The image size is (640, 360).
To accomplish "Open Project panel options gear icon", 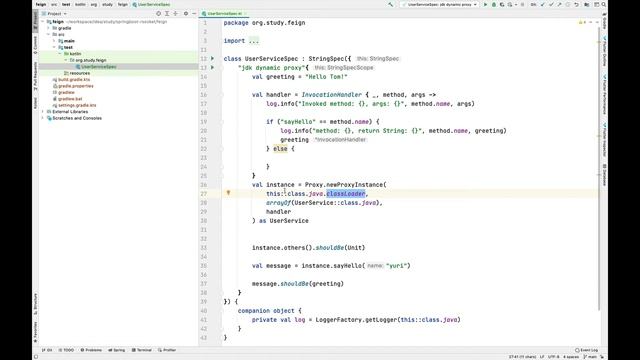I will 186,13.
